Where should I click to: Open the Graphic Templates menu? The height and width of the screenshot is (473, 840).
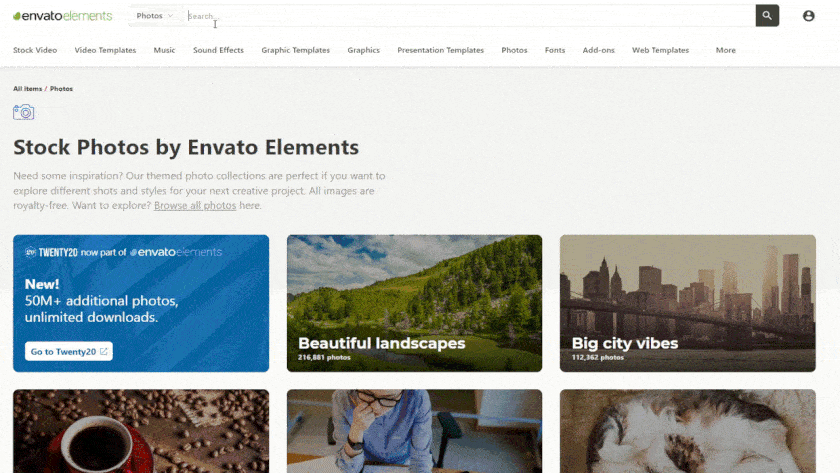coord(295,50)
